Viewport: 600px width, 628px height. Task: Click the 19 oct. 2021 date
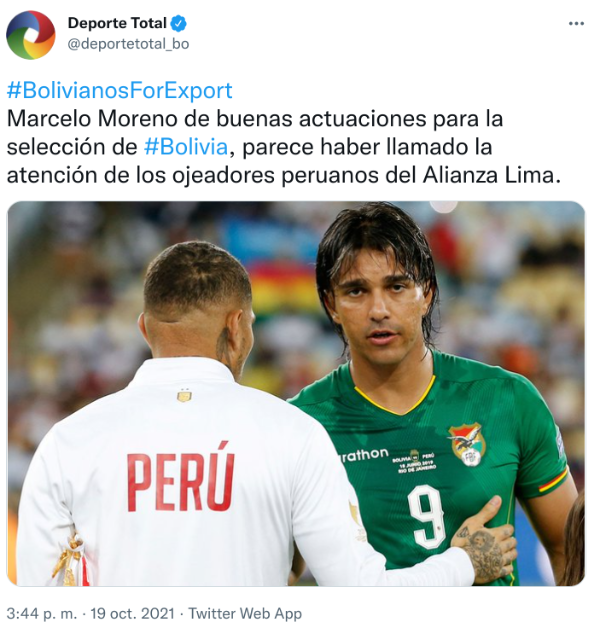click(133, 613)
